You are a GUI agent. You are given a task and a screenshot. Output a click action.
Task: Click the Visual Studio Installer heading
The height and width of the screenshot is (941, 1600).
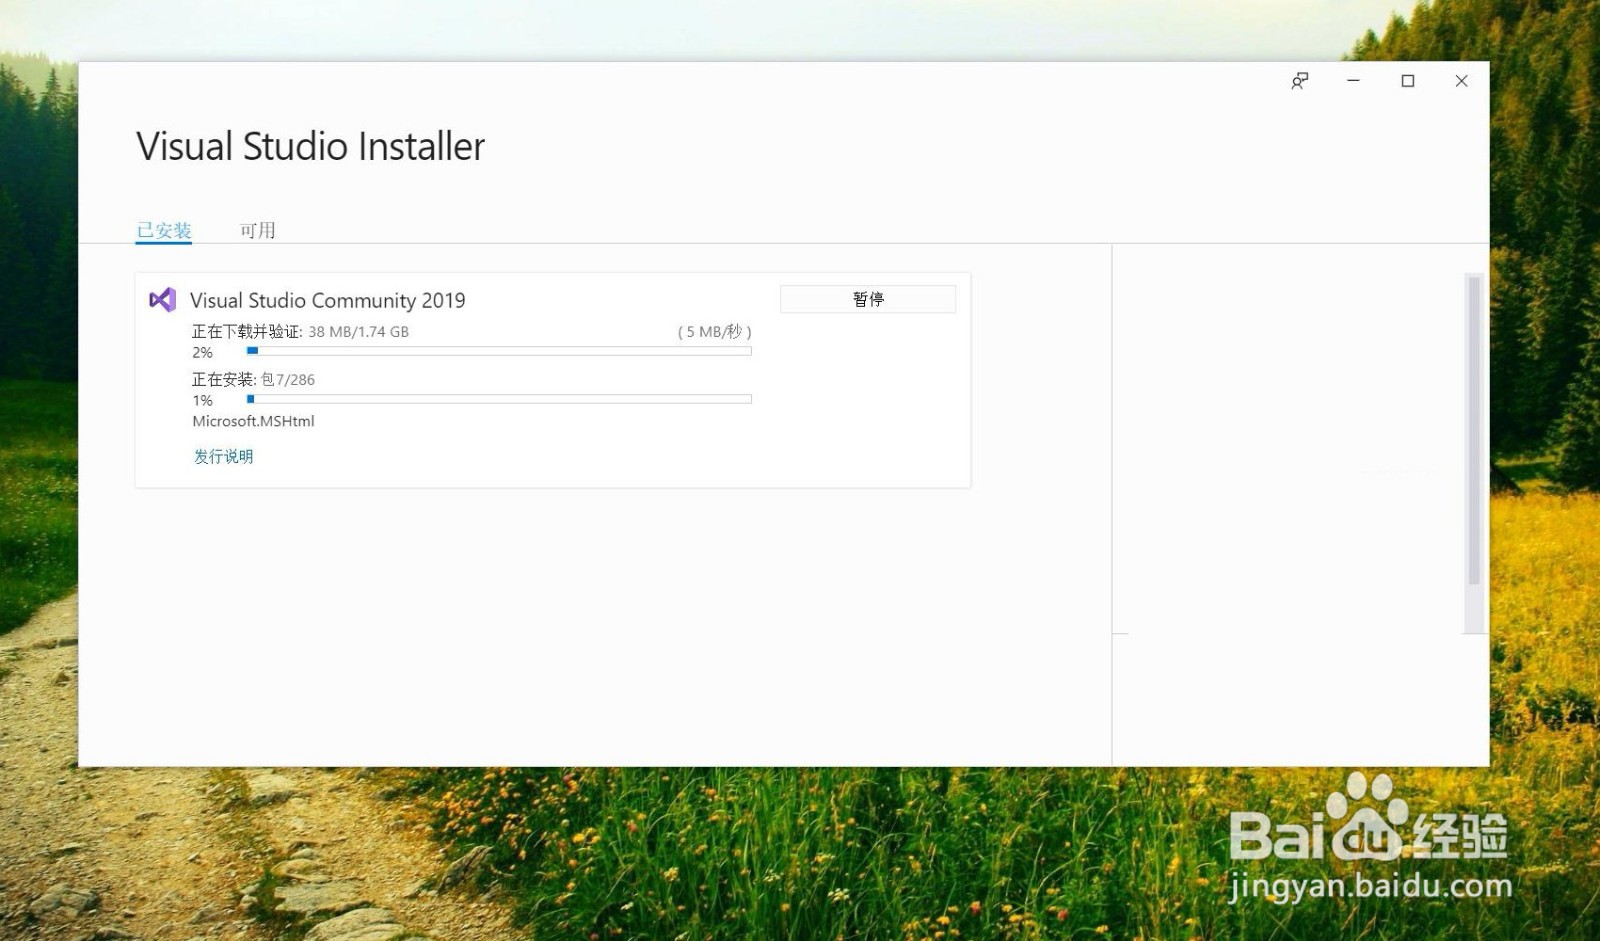click(x=311, y=147)
